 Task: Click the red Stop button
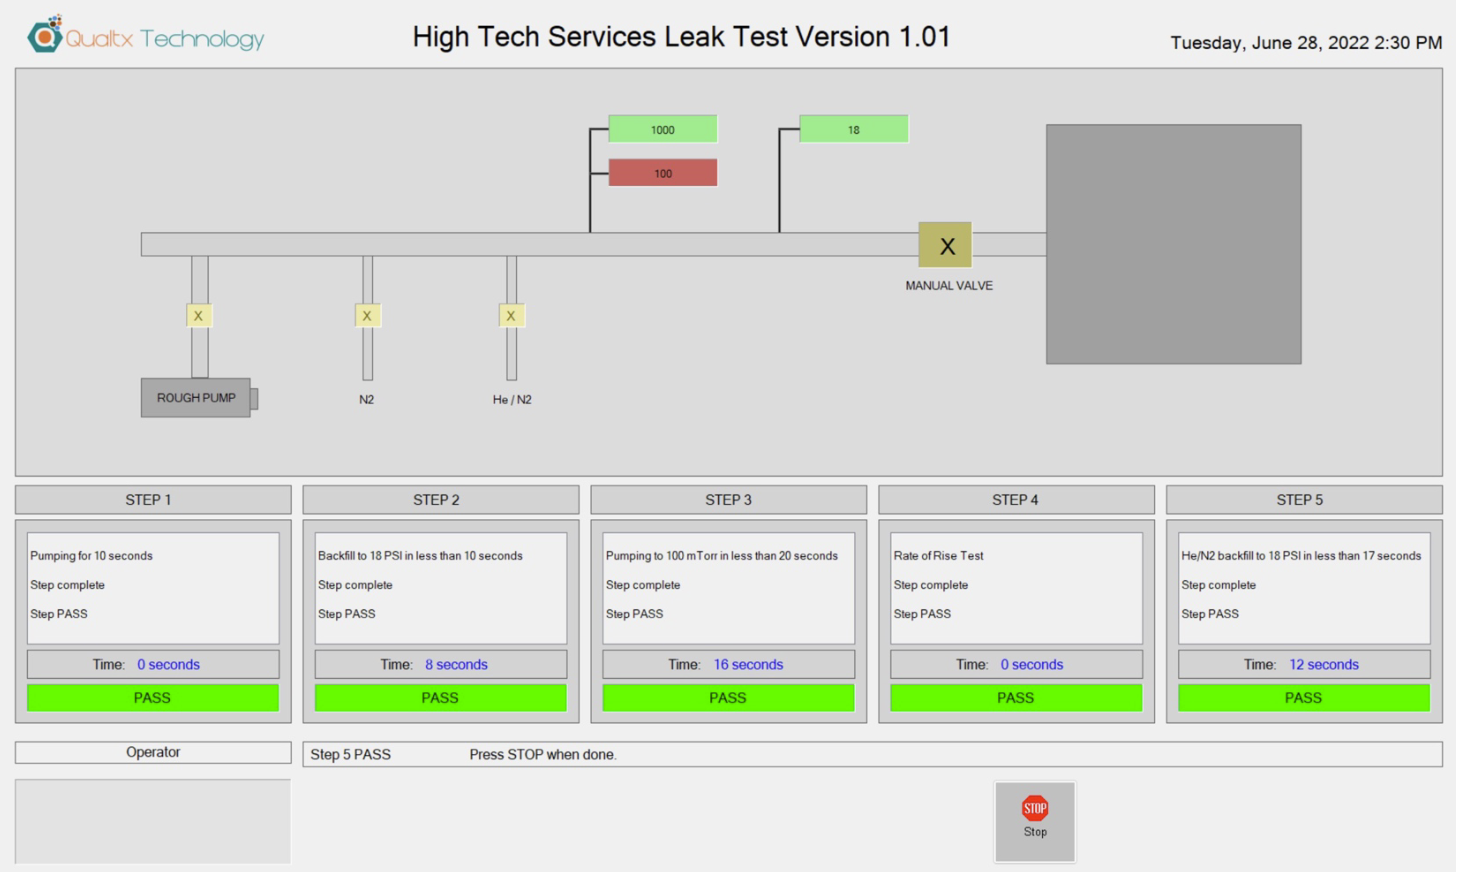point(1034,821)
